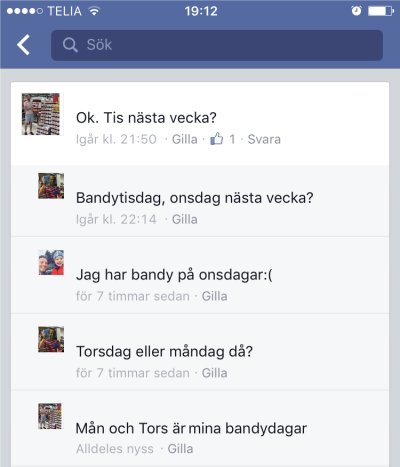Tap the 19:12 clock in status bar
The height and width of the screenshot is (467, 400).
tap(201, 11)
